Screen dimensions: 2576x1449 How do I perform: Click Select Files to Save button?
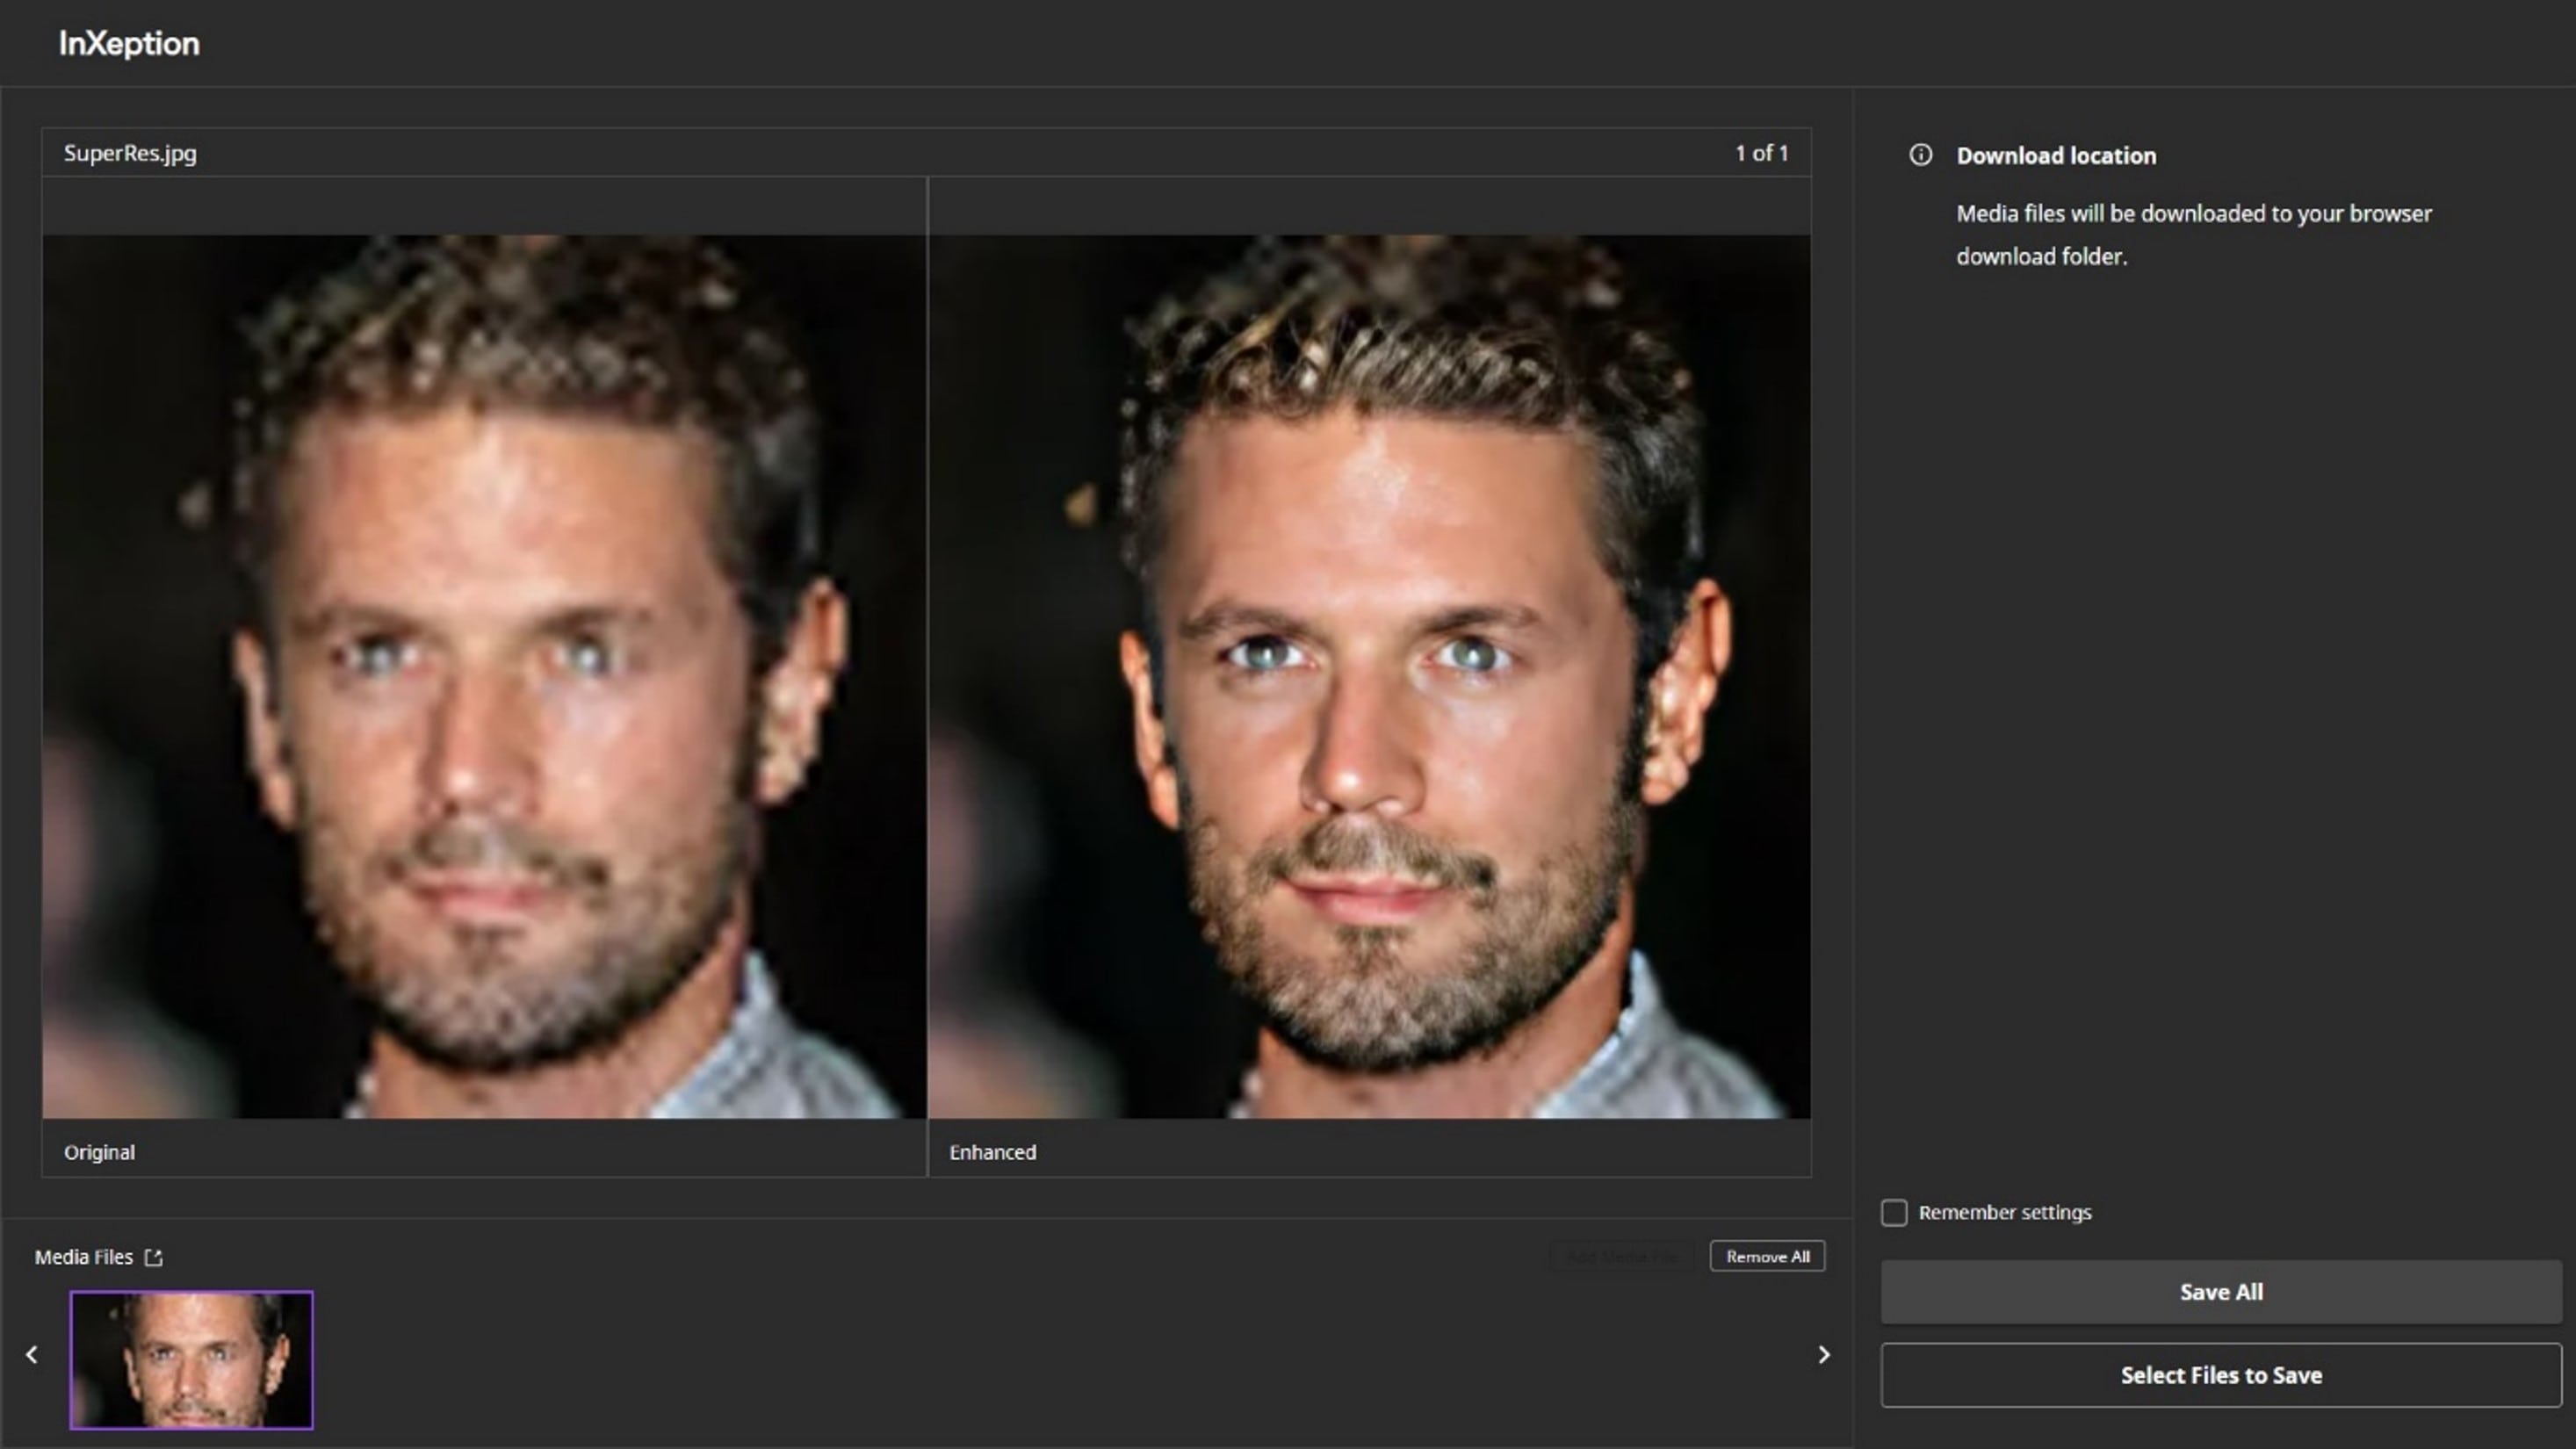[2220, 1375]
